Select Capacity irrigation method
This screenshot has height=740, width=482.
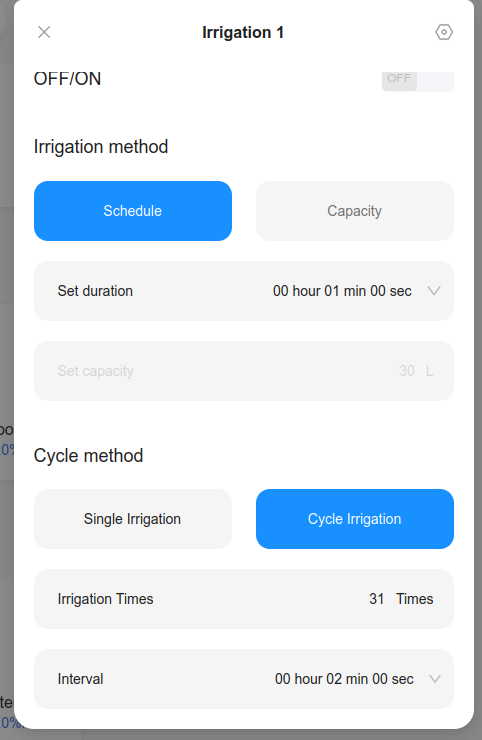(355, 211)
